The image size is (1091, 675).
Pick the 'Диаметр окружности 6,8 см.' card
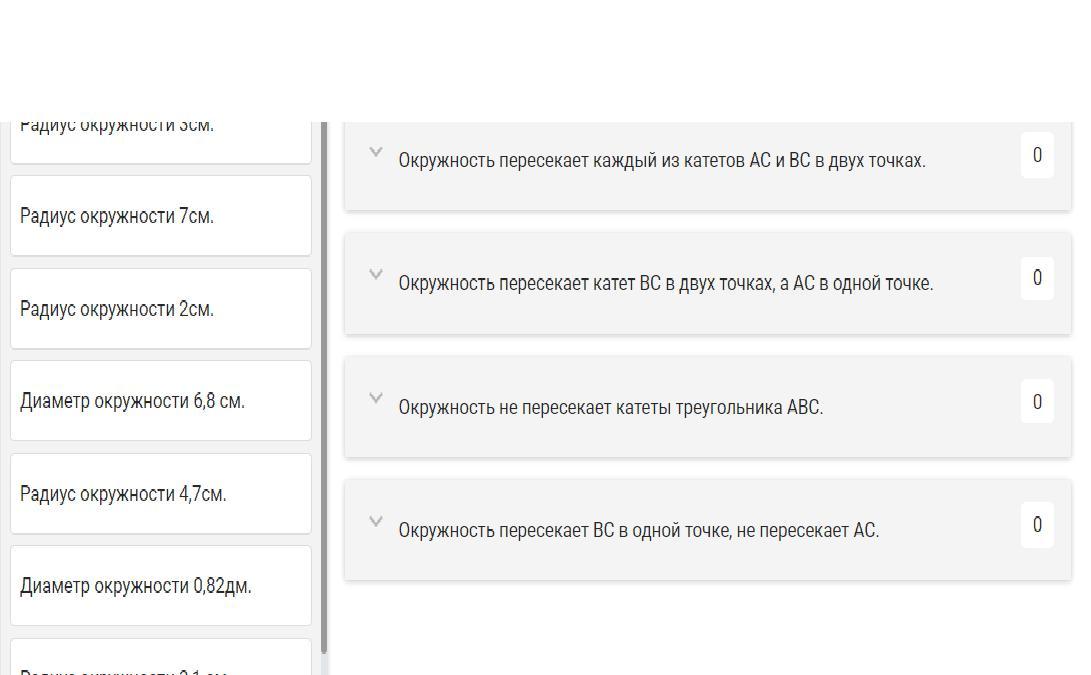(x=161, y=401)
